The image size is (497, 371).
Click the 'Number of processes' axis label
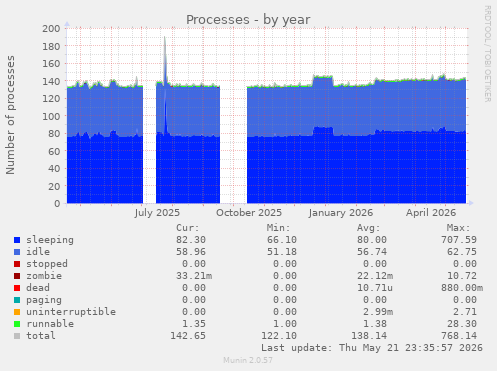point(10,115)
